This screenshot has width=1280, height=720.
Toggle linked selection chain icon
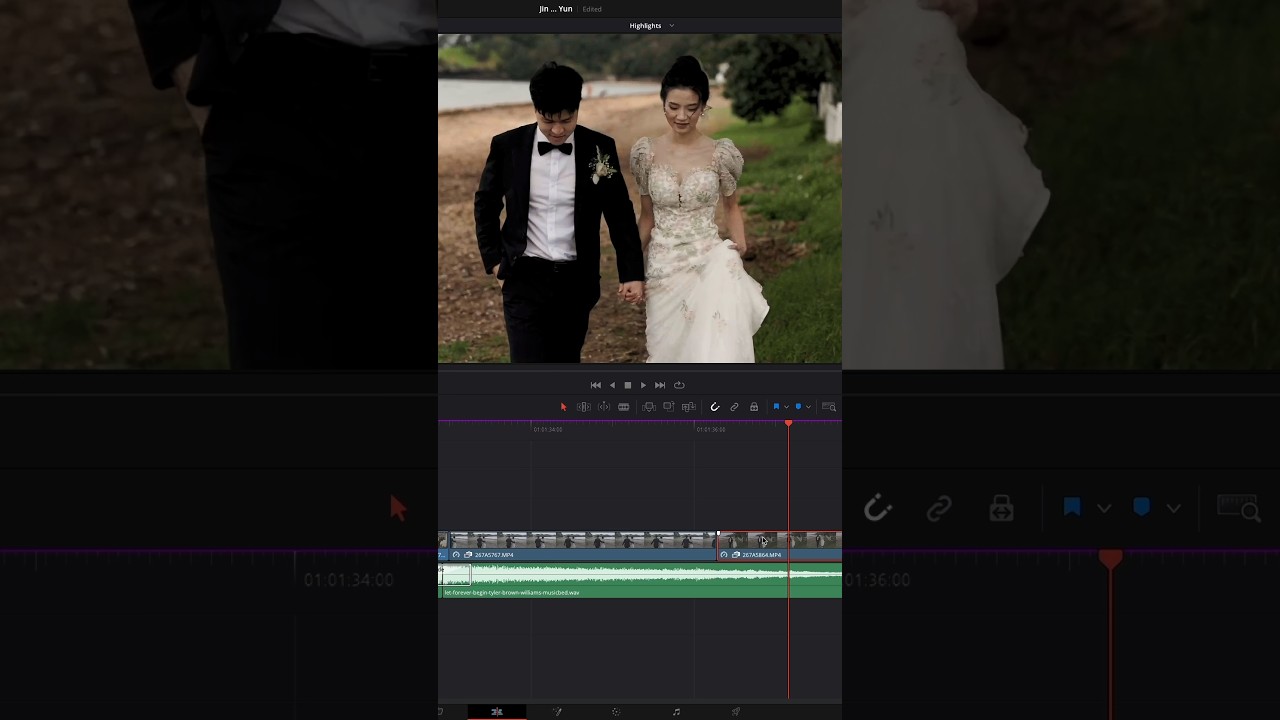734,407
